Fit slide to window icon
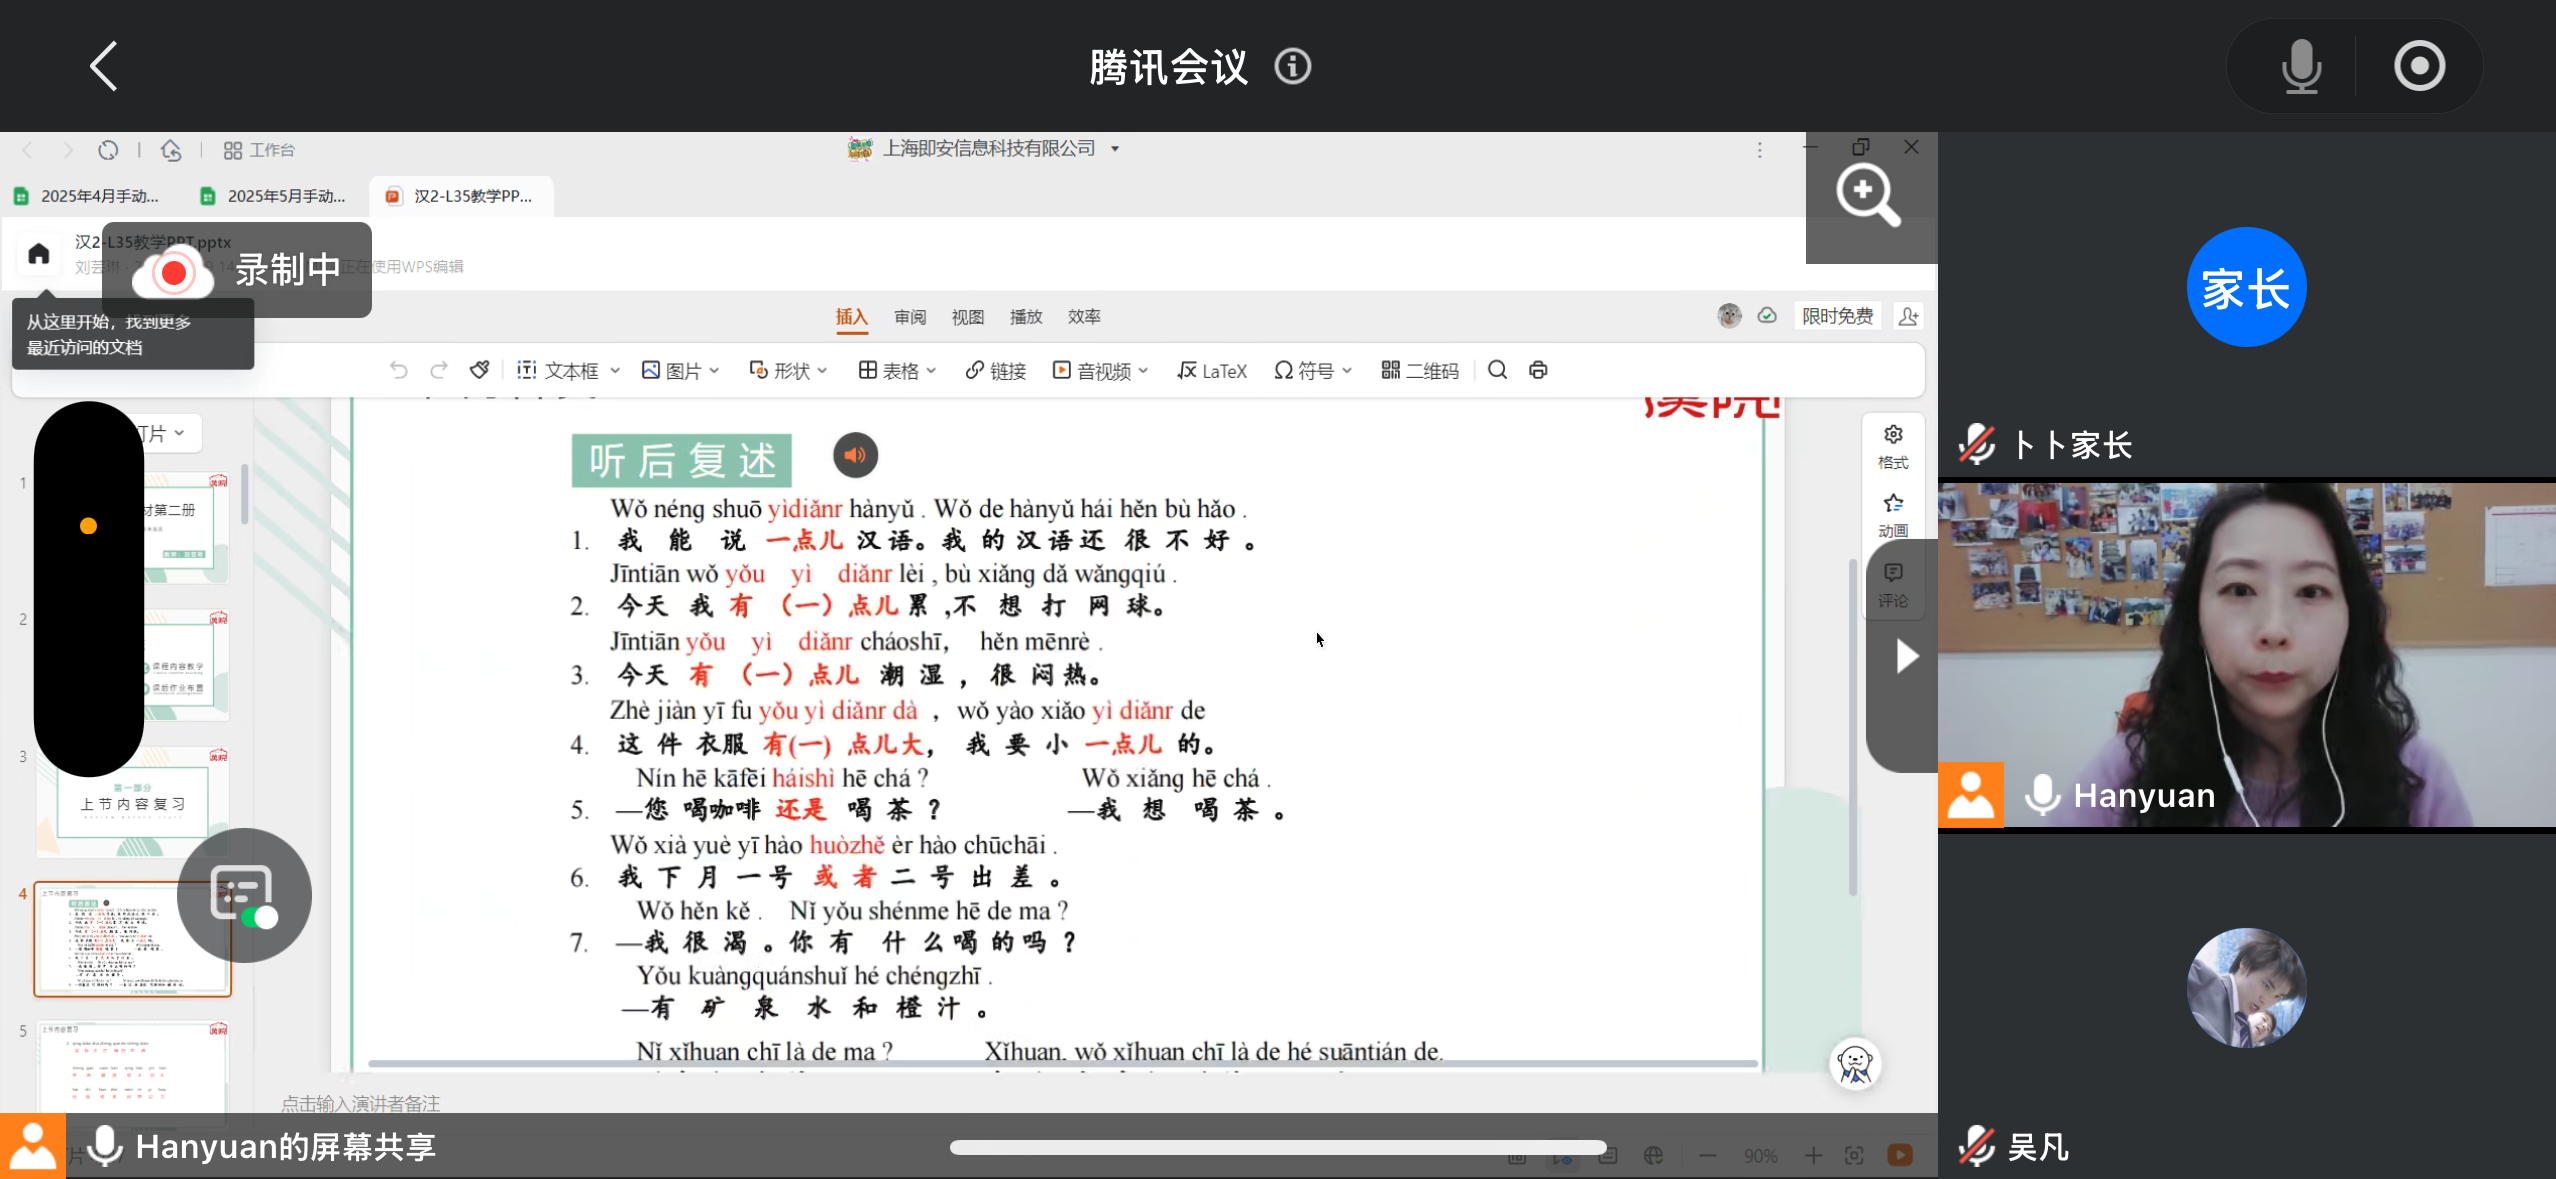The image size is (2556, 1179). (x=1854, y=1156)
